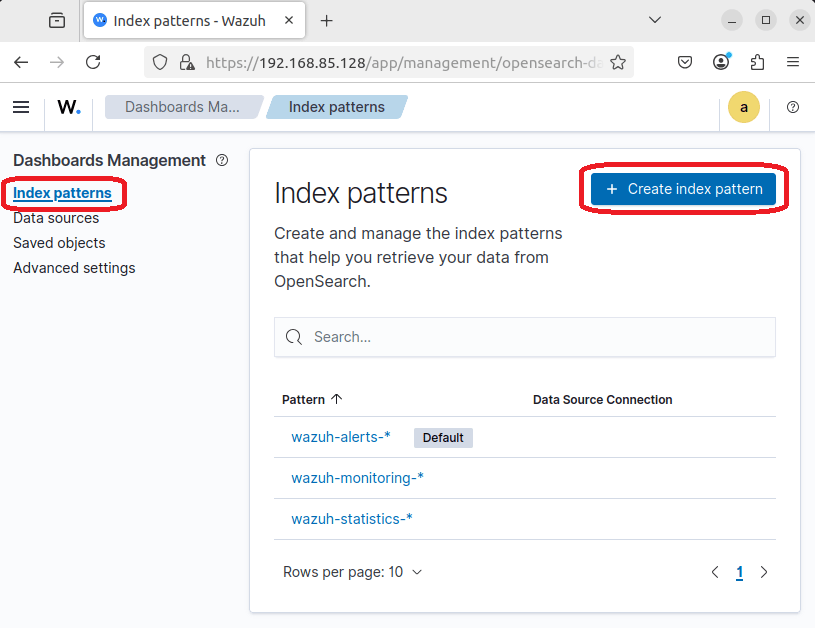The height and width of the screenshot is (628, 815).
Task: Expand the Rows per page dropdown
Action: tap(352, 572)
